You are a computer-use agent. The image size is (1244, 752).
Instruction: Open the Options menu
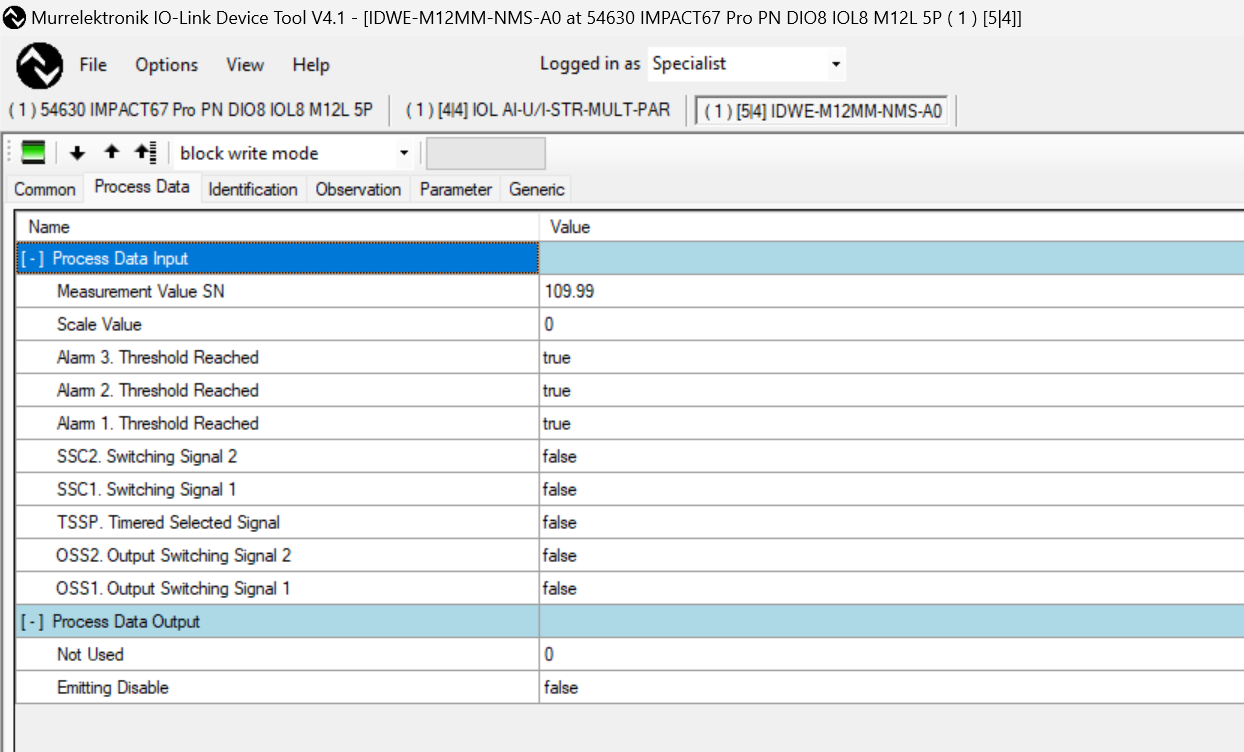pos(166,65)
